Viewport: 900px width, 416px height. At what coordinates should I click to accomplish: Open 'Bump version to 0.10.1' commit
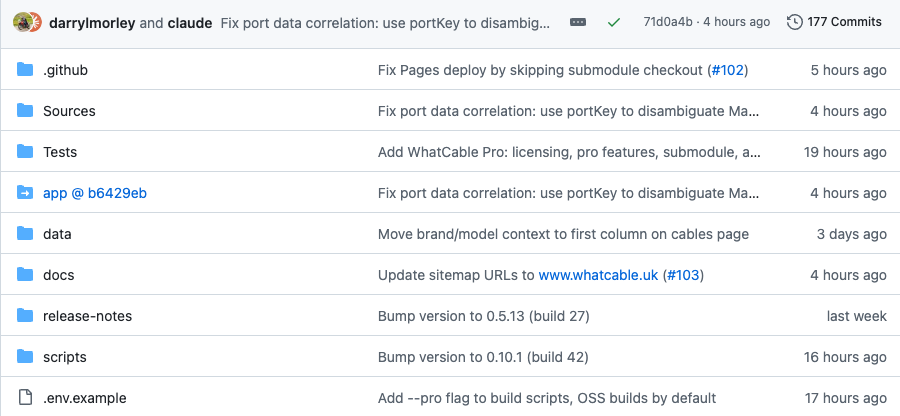(483, 357)
